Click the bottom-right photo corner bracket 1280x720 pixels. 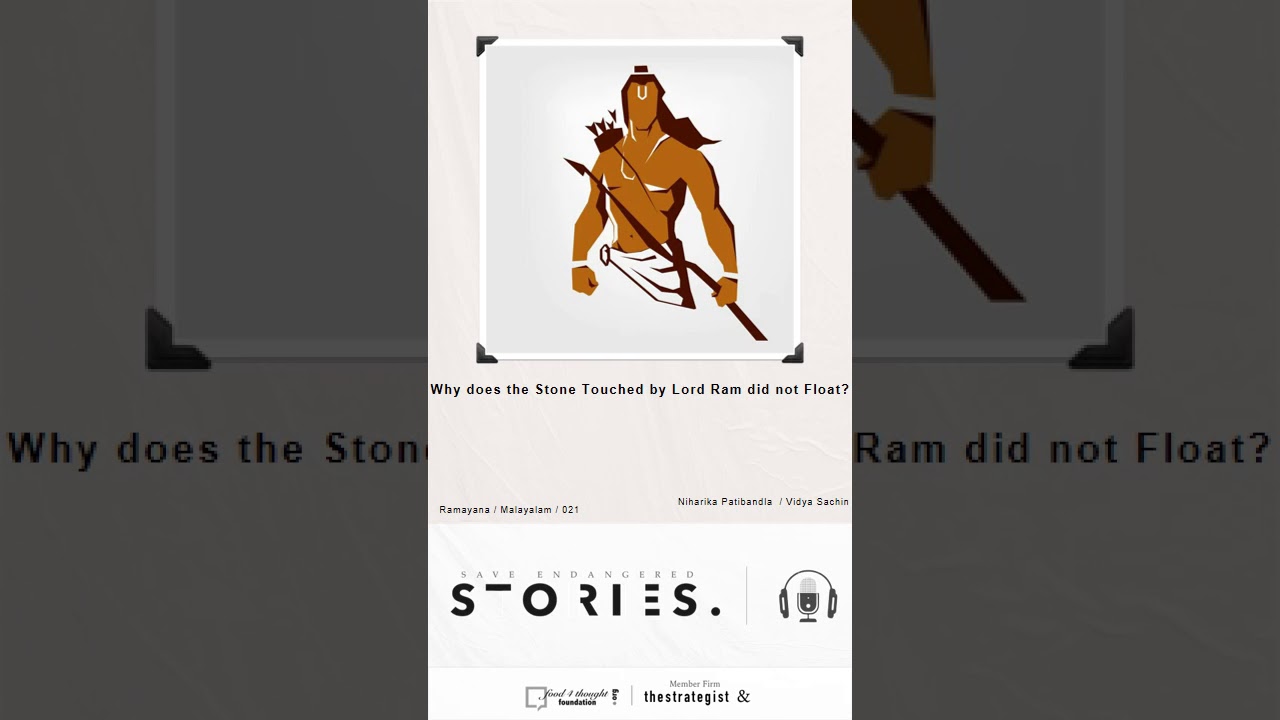(x=792, y=353)
